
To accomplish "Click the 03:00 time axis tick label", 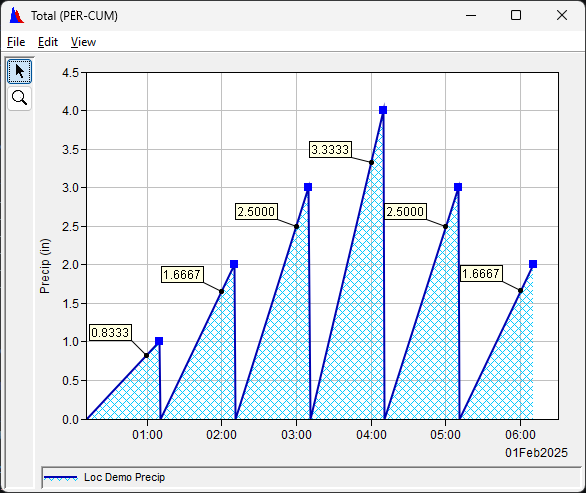I will point(296,435).
